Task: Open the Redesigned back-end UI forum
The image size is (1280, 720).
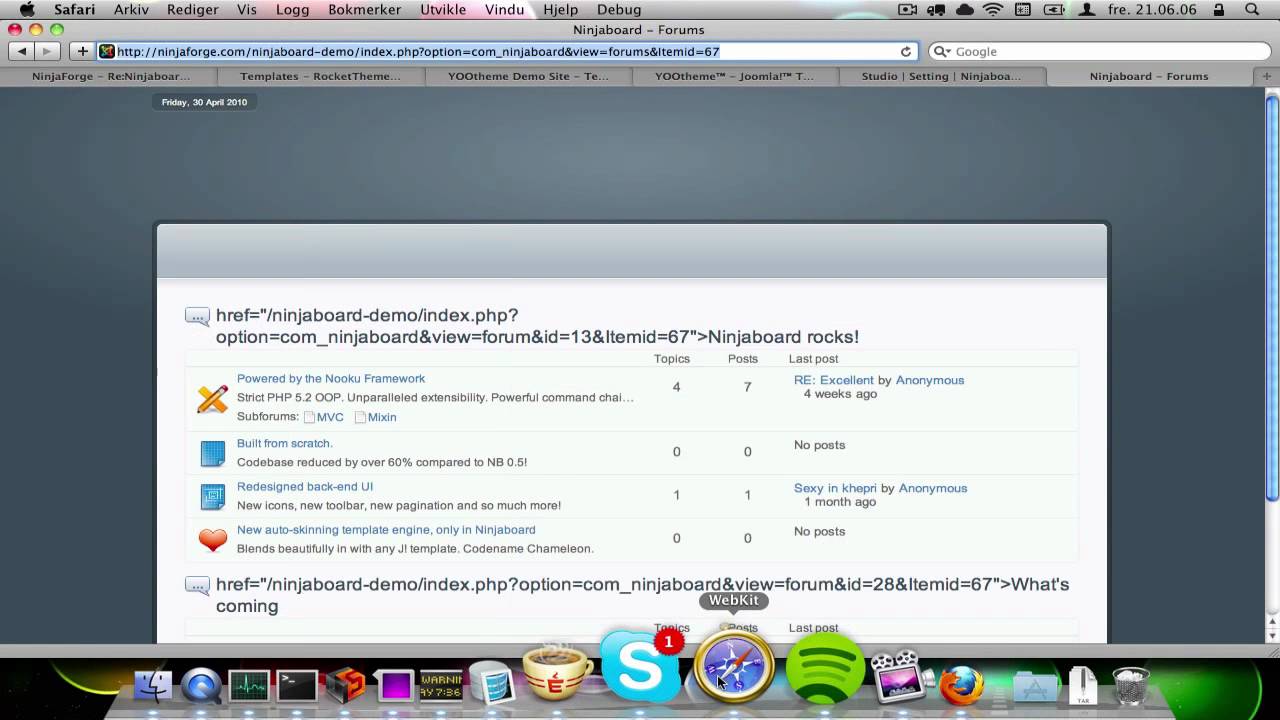Action: (305, 487)
